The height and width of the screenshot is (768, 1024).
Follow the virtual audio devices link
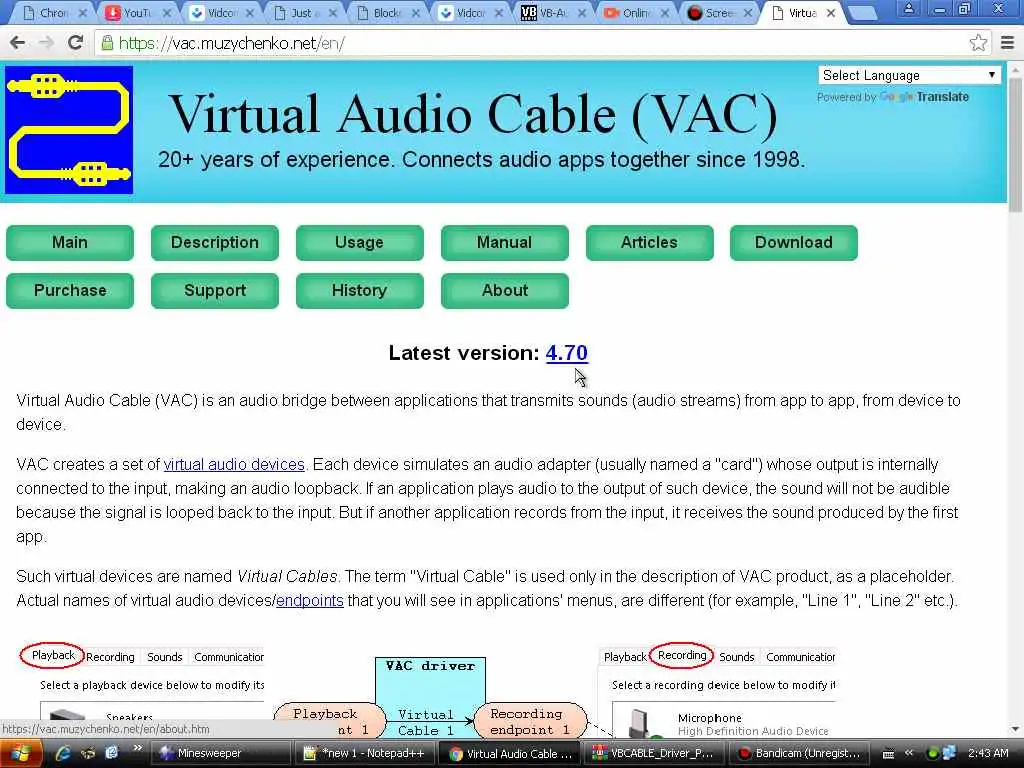pyautogui.click(x=234, y=464)
